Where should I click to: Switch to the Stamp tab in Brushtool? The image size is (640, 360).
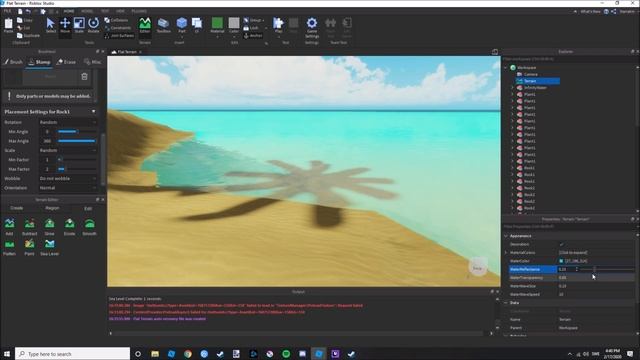coord(39,62)
